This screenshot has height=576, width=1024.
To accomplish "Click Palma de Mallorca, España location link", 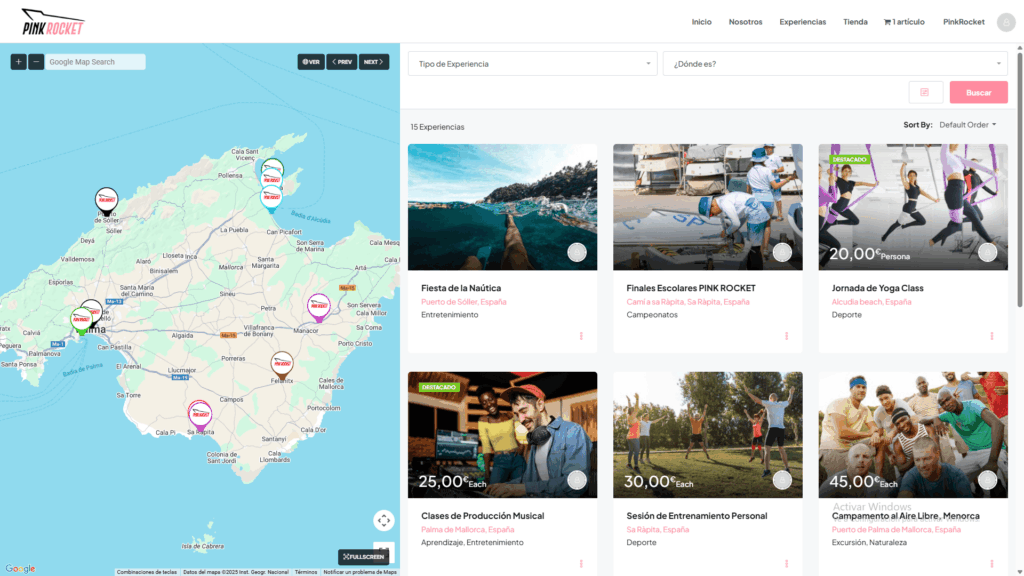I will click(468, 530).
